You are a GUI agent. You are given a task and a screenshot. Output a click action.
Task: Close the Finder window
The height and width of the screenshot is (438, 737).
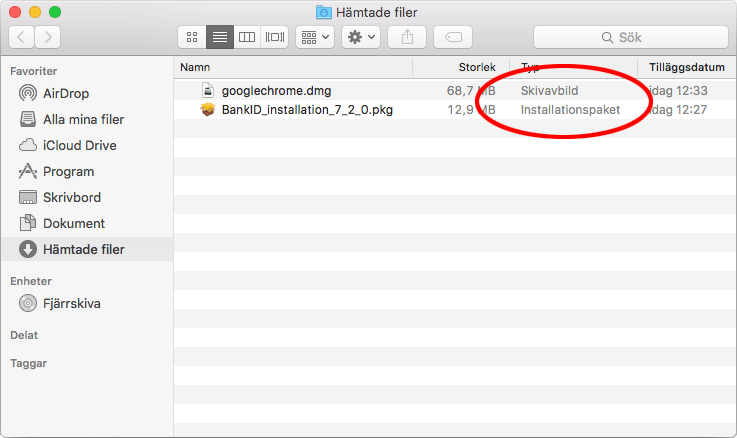[x=15, y=12]
